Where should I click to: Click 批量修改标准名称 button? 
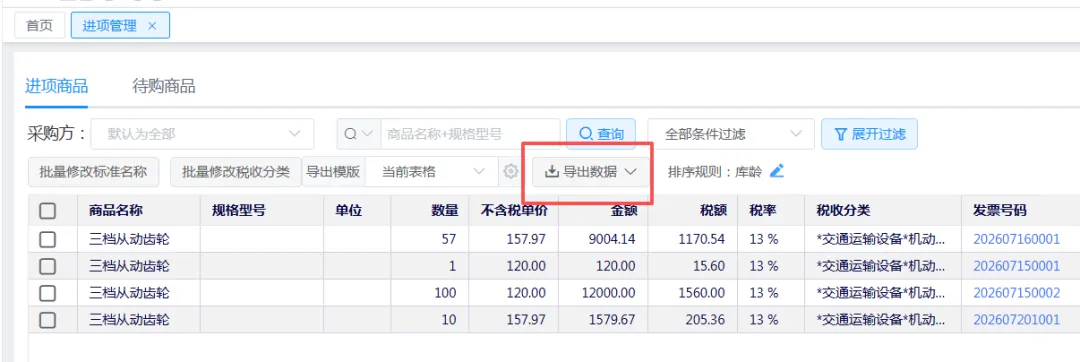94,172
